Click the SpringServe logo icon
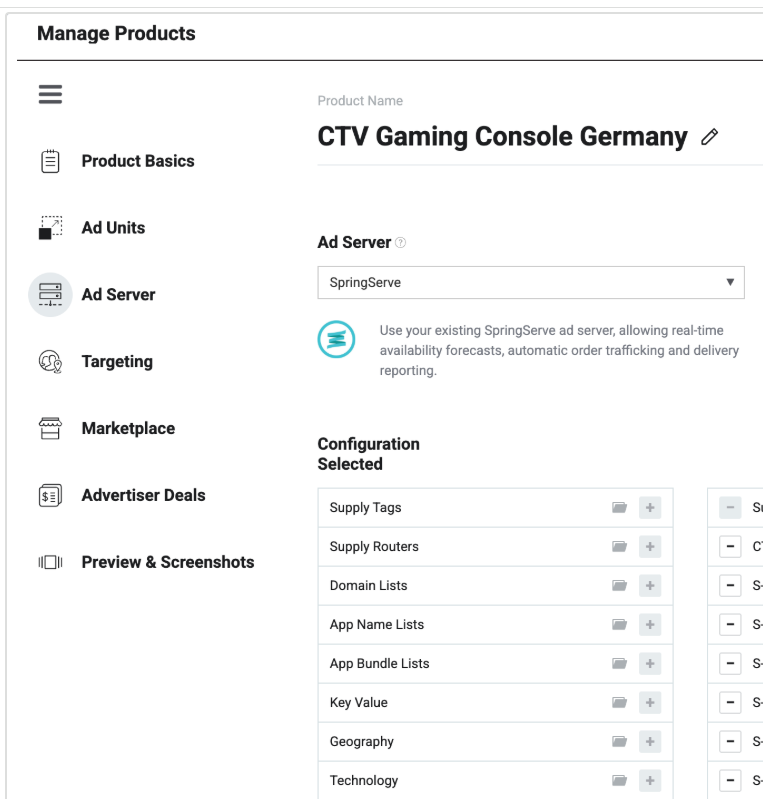The height and width of the screenshot is (799, 763). [x=337, y=340]
